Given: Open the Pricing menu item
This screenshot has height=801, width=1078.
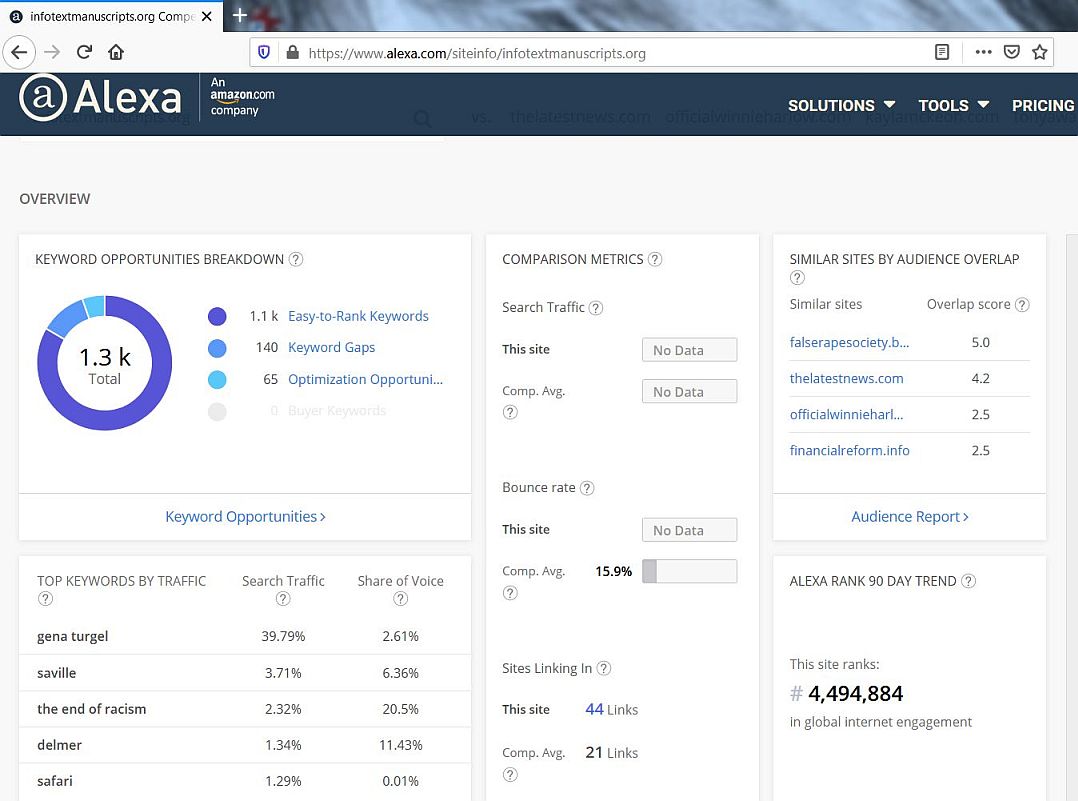Looking at the screenshot, I should [1042, 105].
